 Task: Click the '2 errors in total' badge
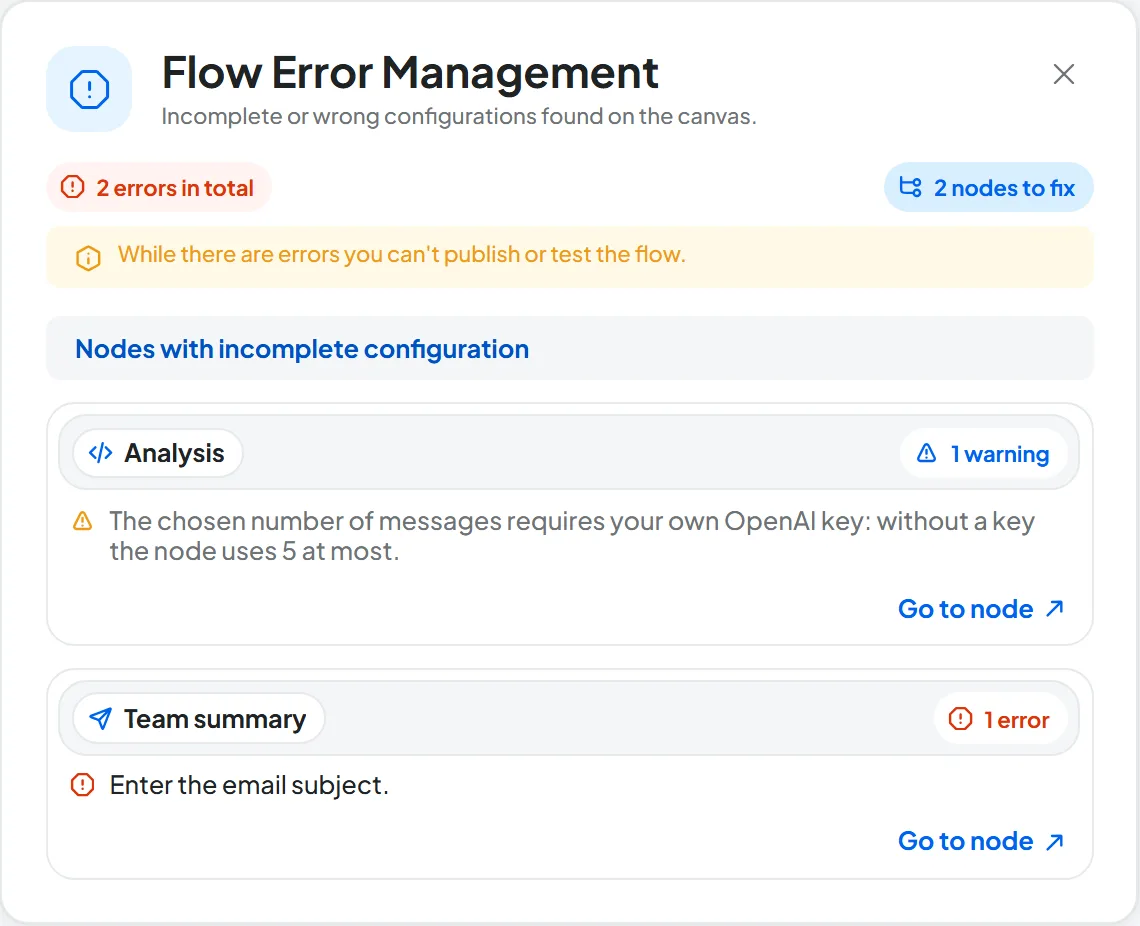point(159,188)
